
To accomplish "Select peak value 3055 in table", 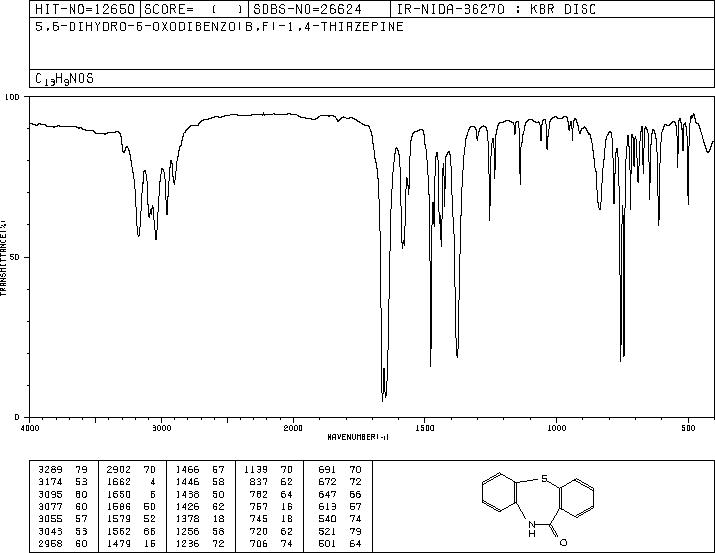I will [x=50, y=519].
